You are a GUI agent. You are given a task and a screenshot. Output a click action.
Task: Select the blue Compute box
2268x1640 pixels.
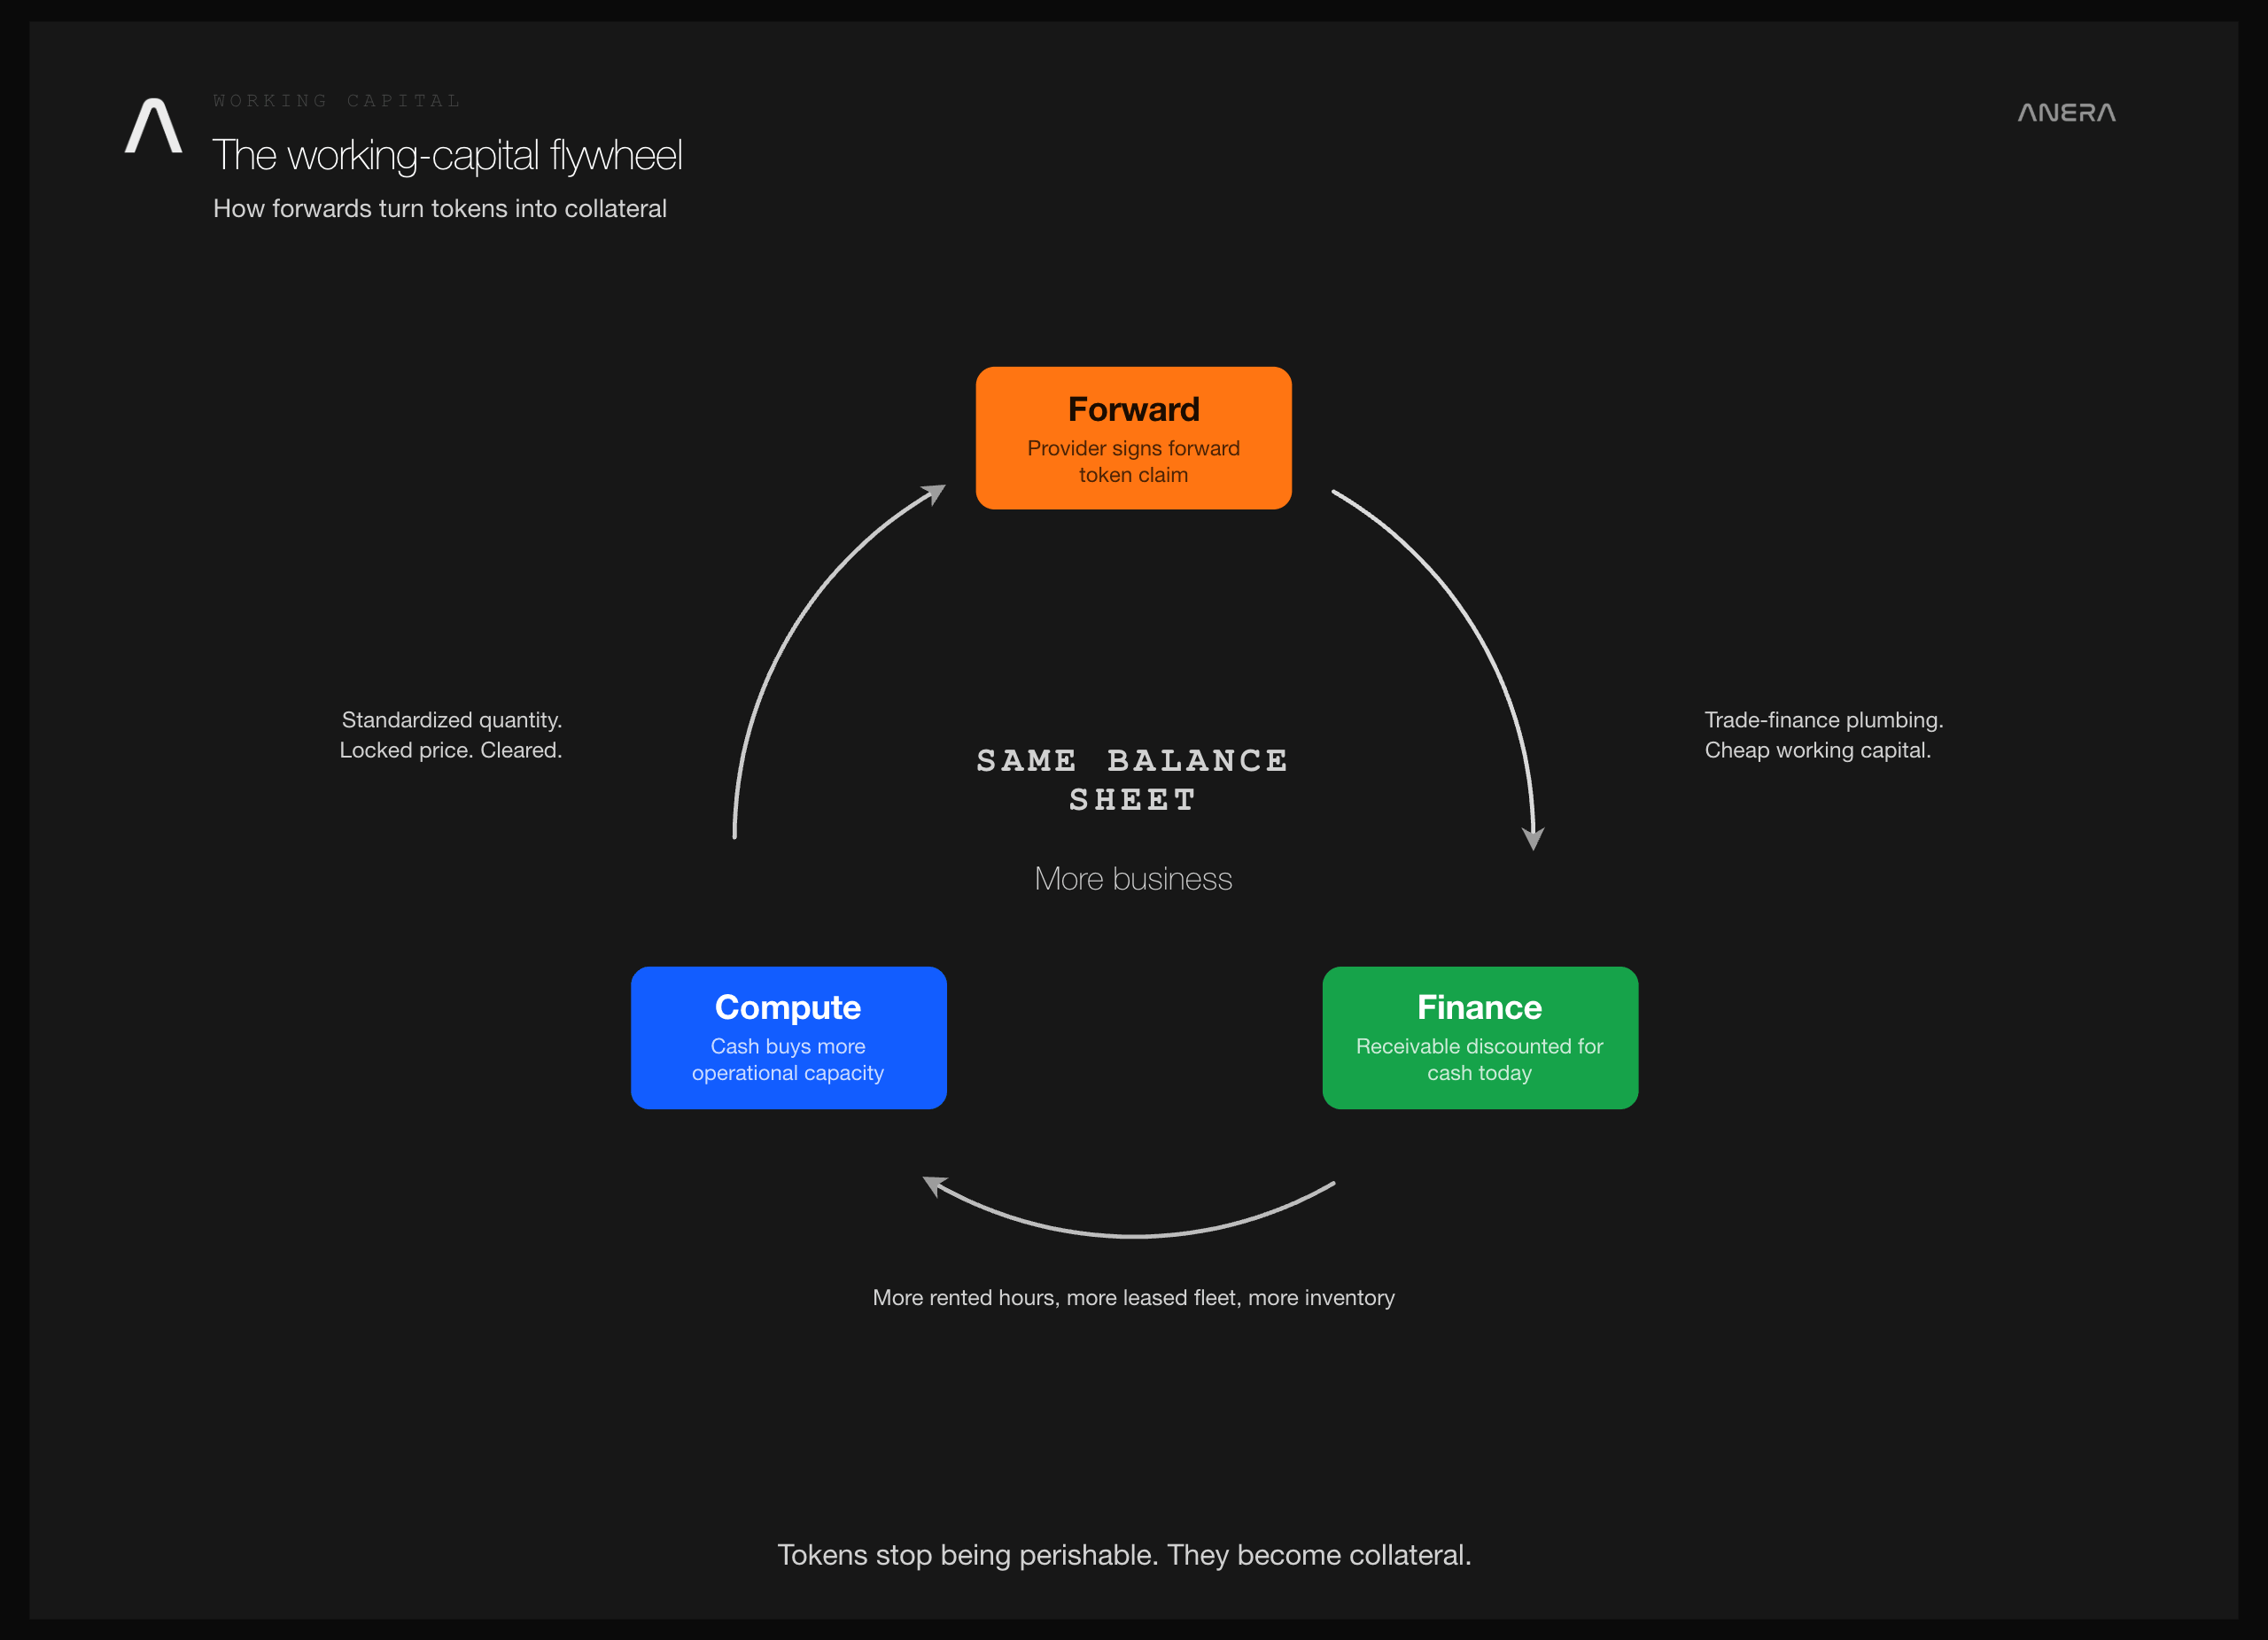(x=788, y=1037)
